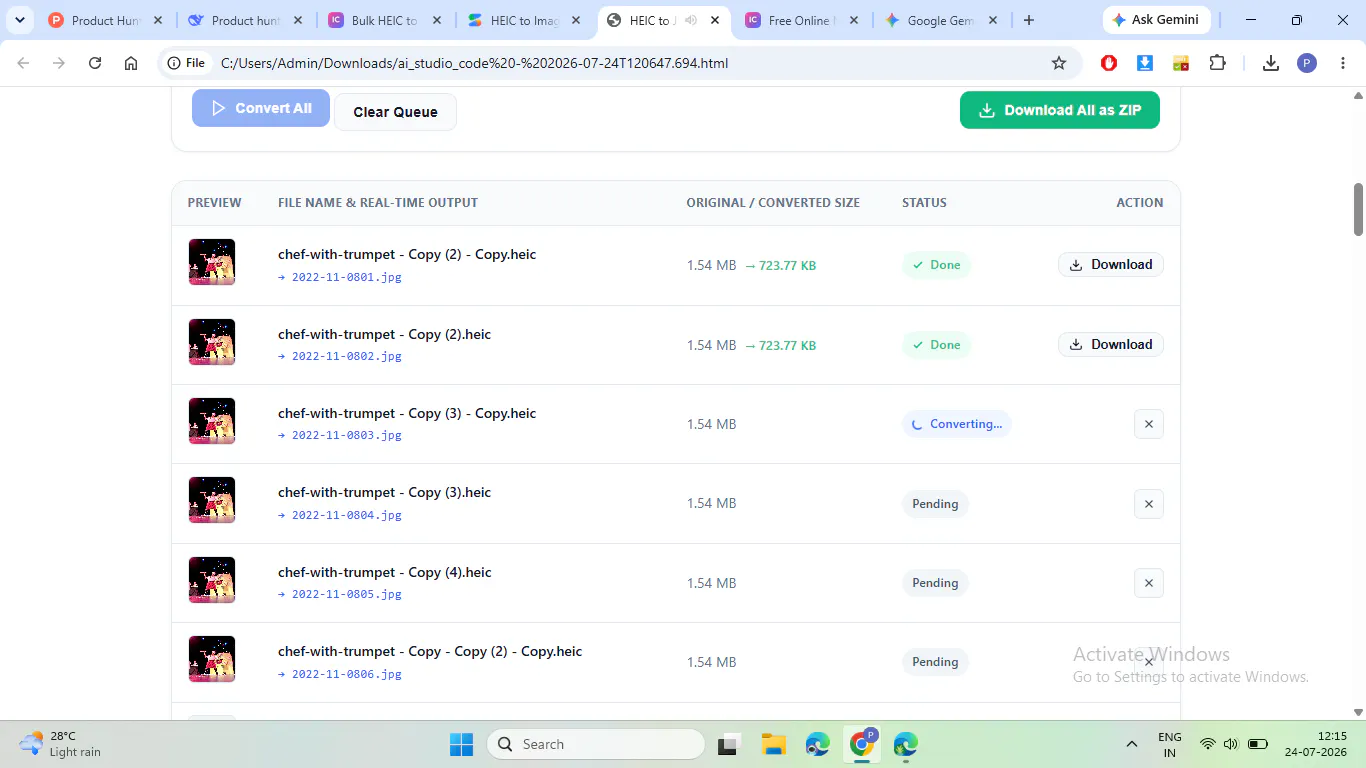Open thumbnail of Copy (2) - Copy.heic

coord(212,262)
